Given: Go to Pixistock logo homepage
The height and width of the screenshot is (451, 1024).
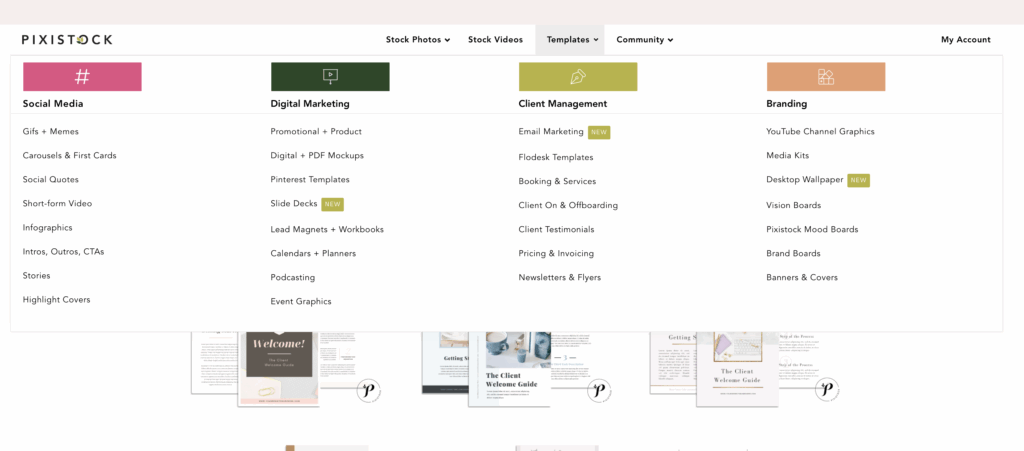Looking at the screenshot, I should pos(67,40).
